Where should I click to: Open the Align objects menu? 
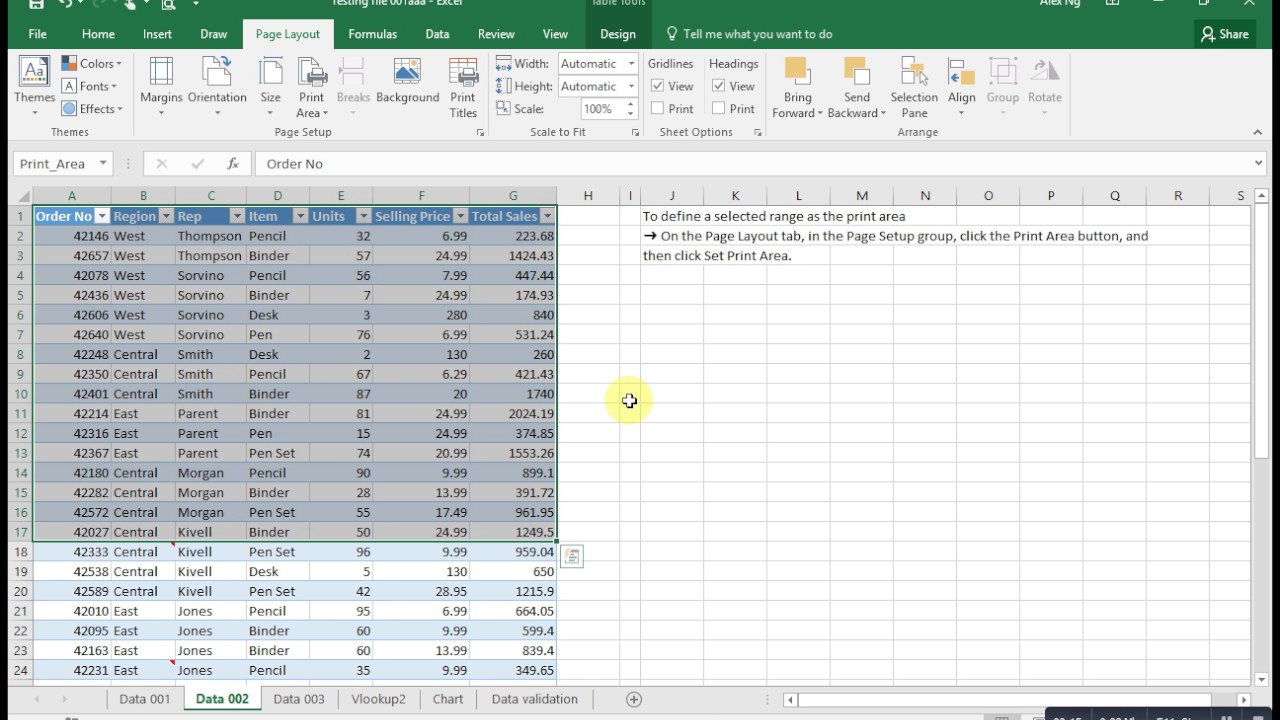click(962, 86)
